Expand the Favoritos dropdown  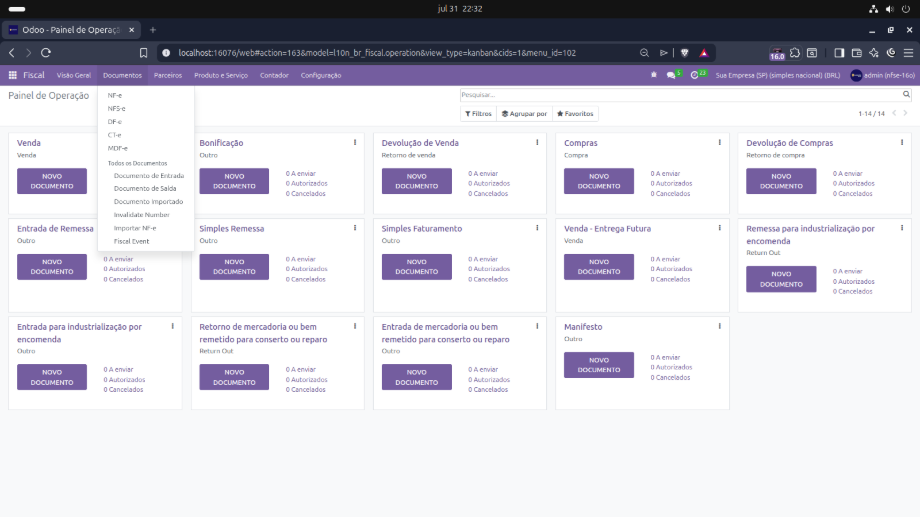575,114
